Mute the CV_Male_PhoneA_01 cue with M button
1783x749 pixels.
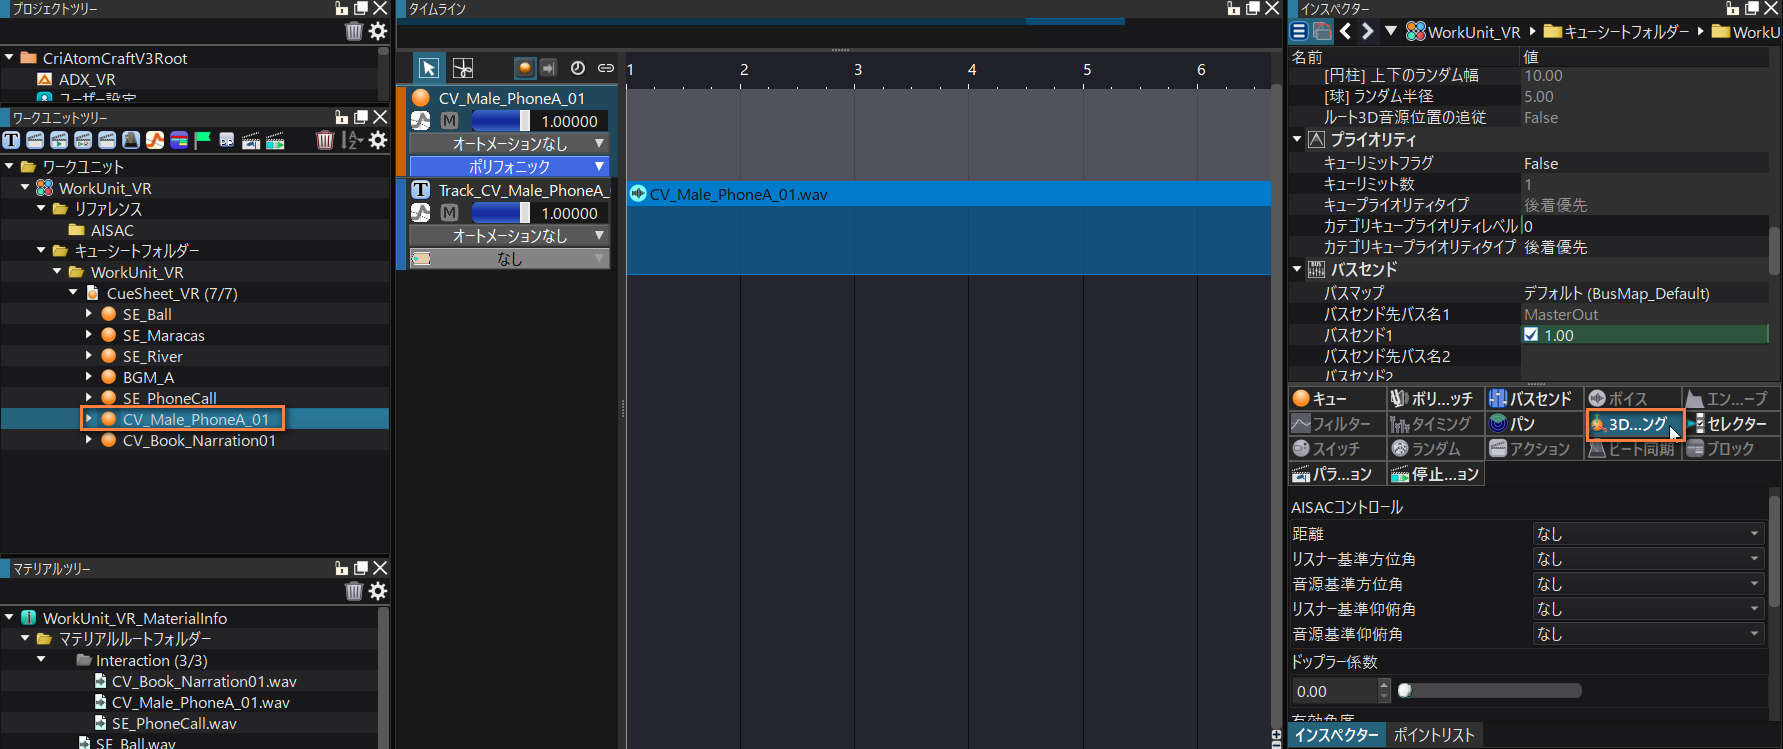450,120
